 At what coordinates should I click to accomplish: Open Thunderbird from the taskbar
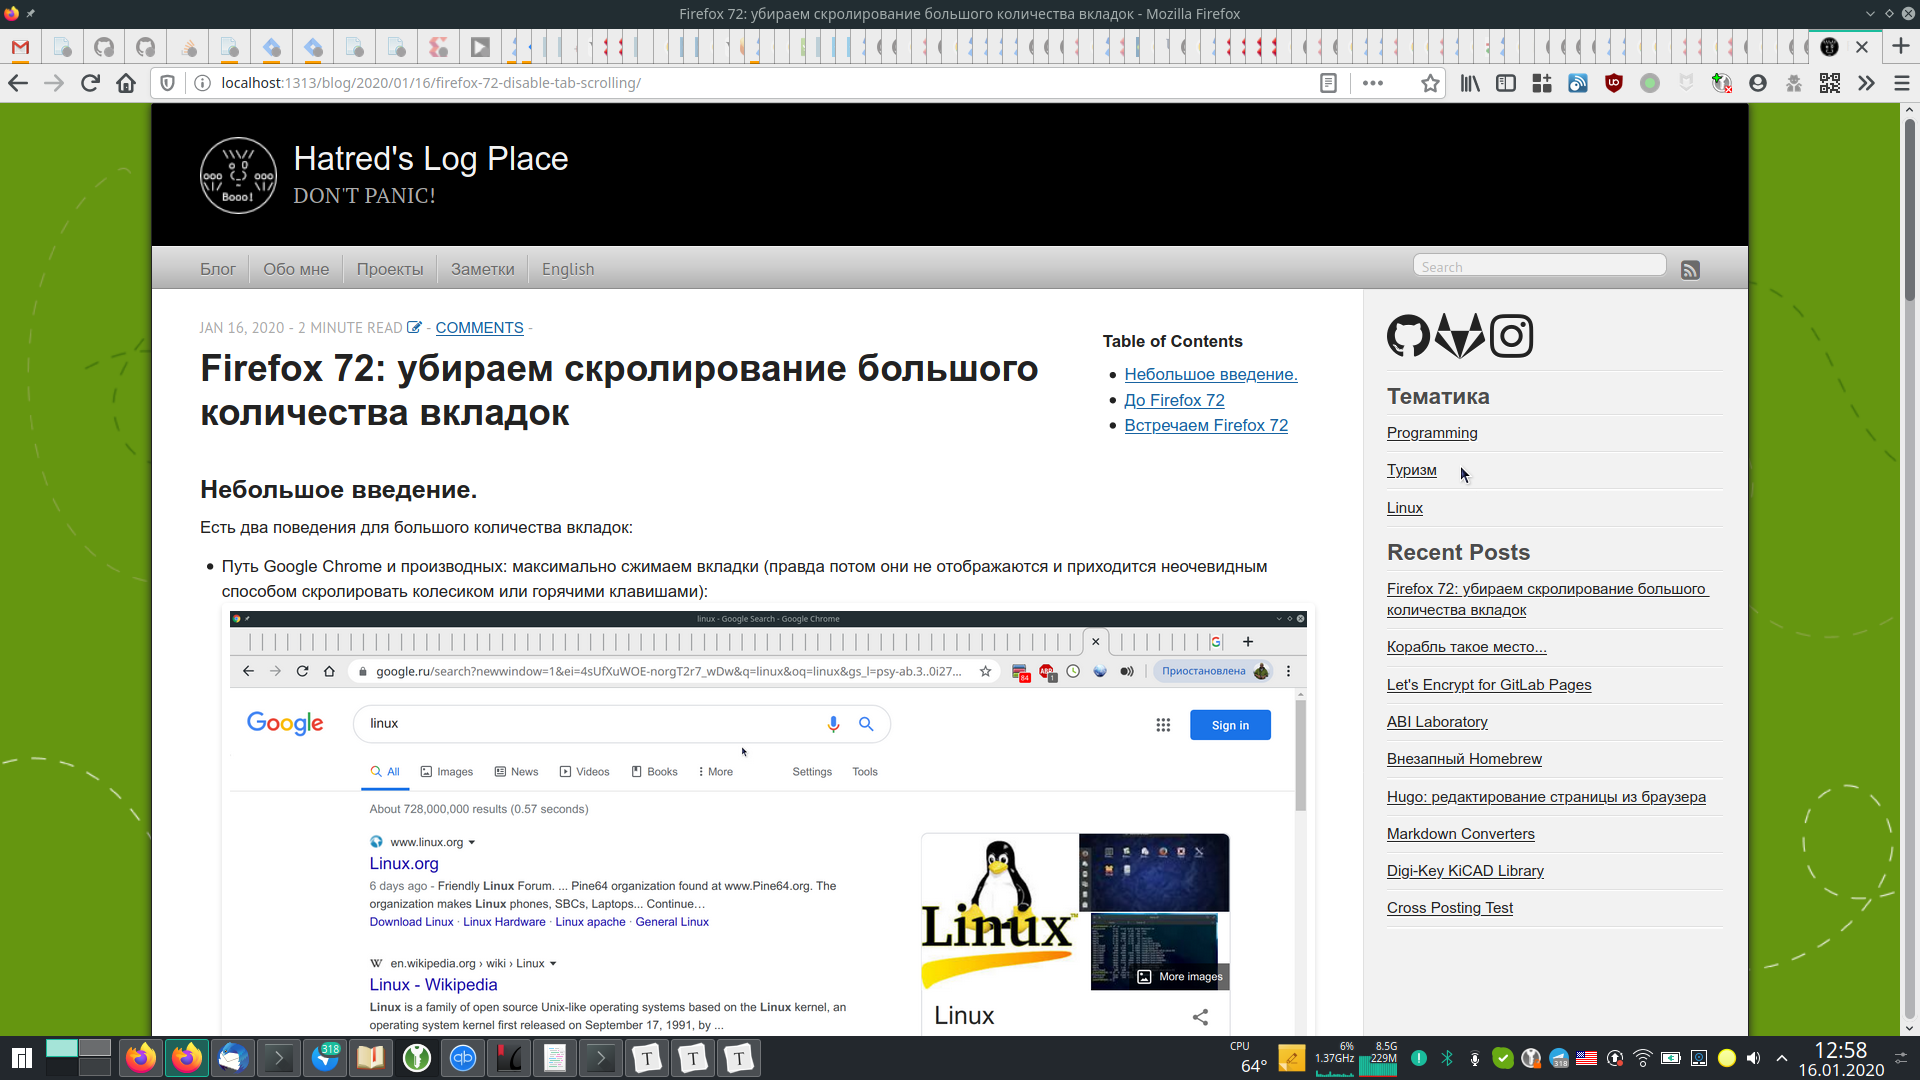pyautogui.click(x=232, y=1058)
